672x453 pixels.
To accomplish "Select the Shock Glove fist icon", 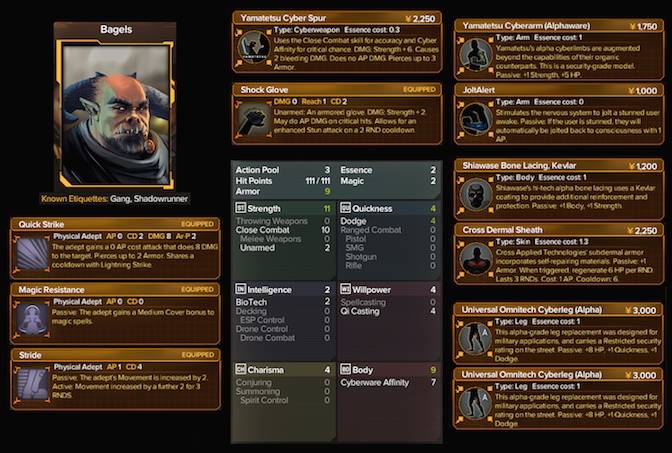I will coord(254,119).
